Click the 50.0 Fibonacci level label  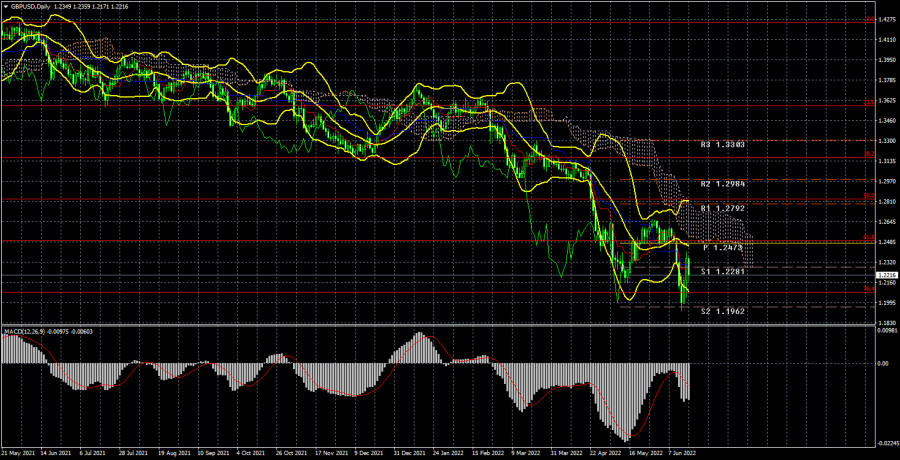(x=870, y=196)
